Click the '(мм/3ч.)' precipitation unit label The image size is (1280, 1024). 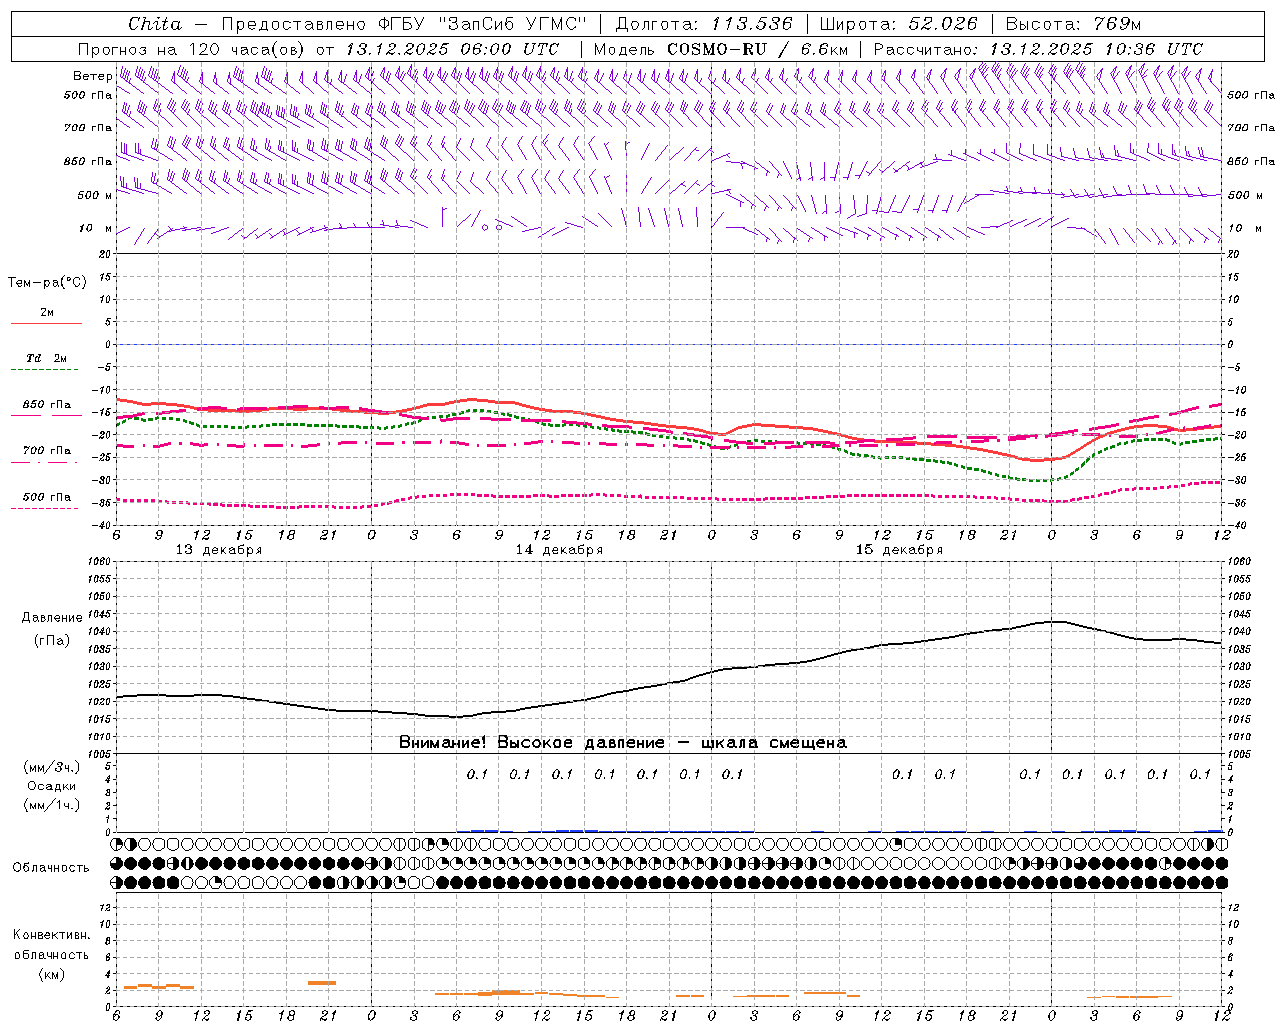point(52,767)
